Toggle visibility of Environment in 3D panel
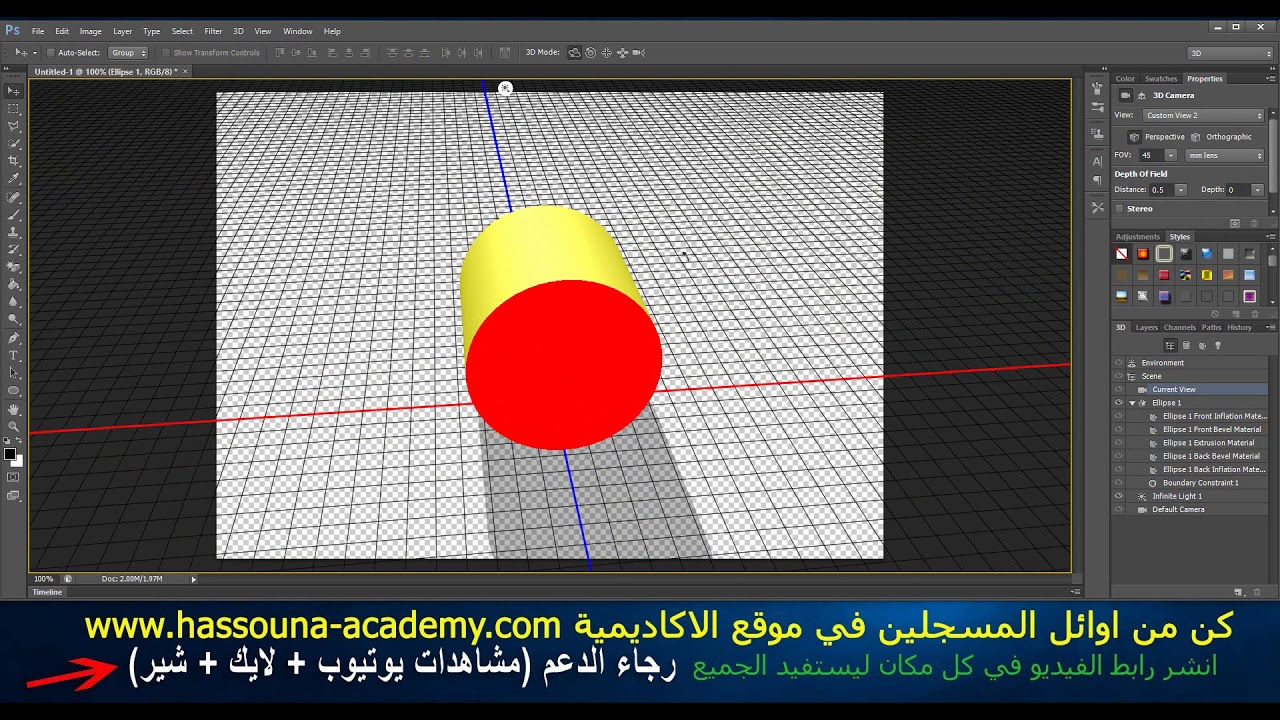Viewport: 1280px width, 720px height. coord(1118,363)
